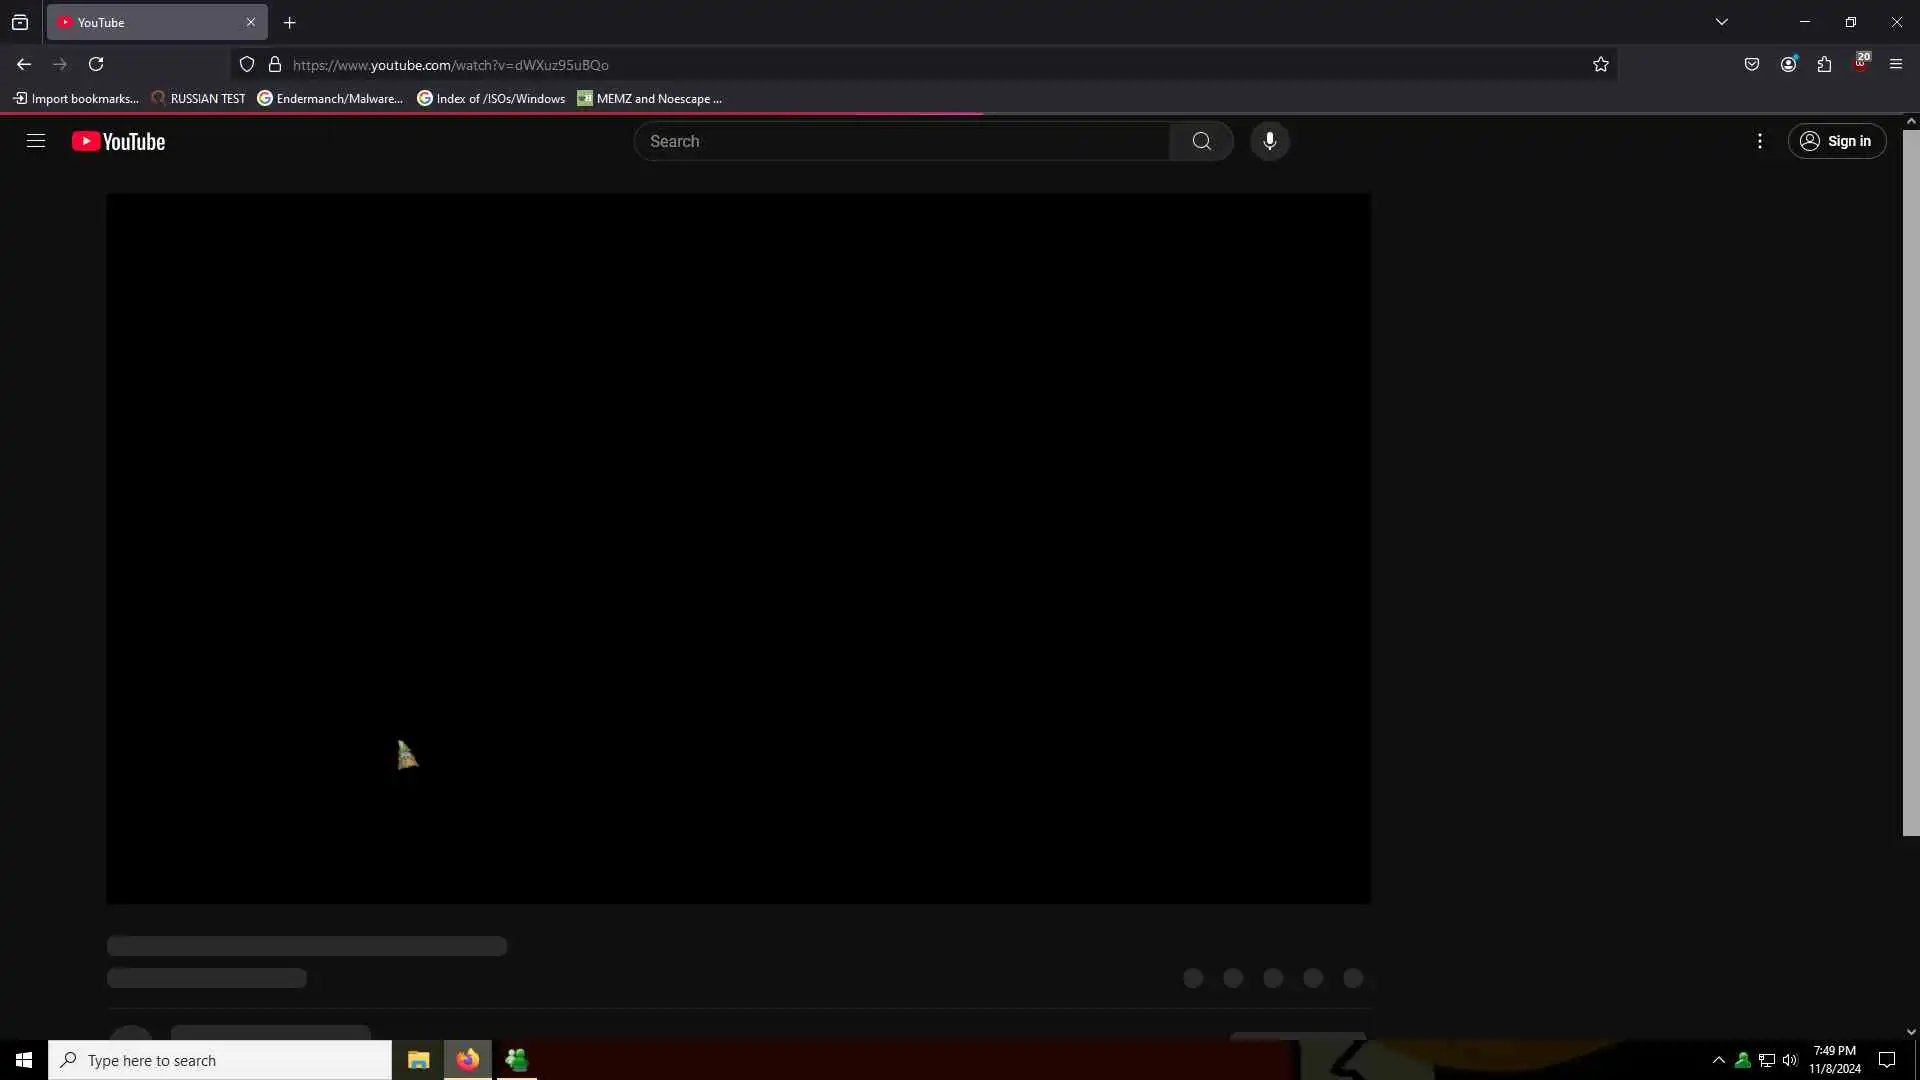Image resolution: width=1920 pixels, height=1080 pixels.
Task: Expand the list all tabs chevron
Action: pyautogui.click(x=1721, y=22)
